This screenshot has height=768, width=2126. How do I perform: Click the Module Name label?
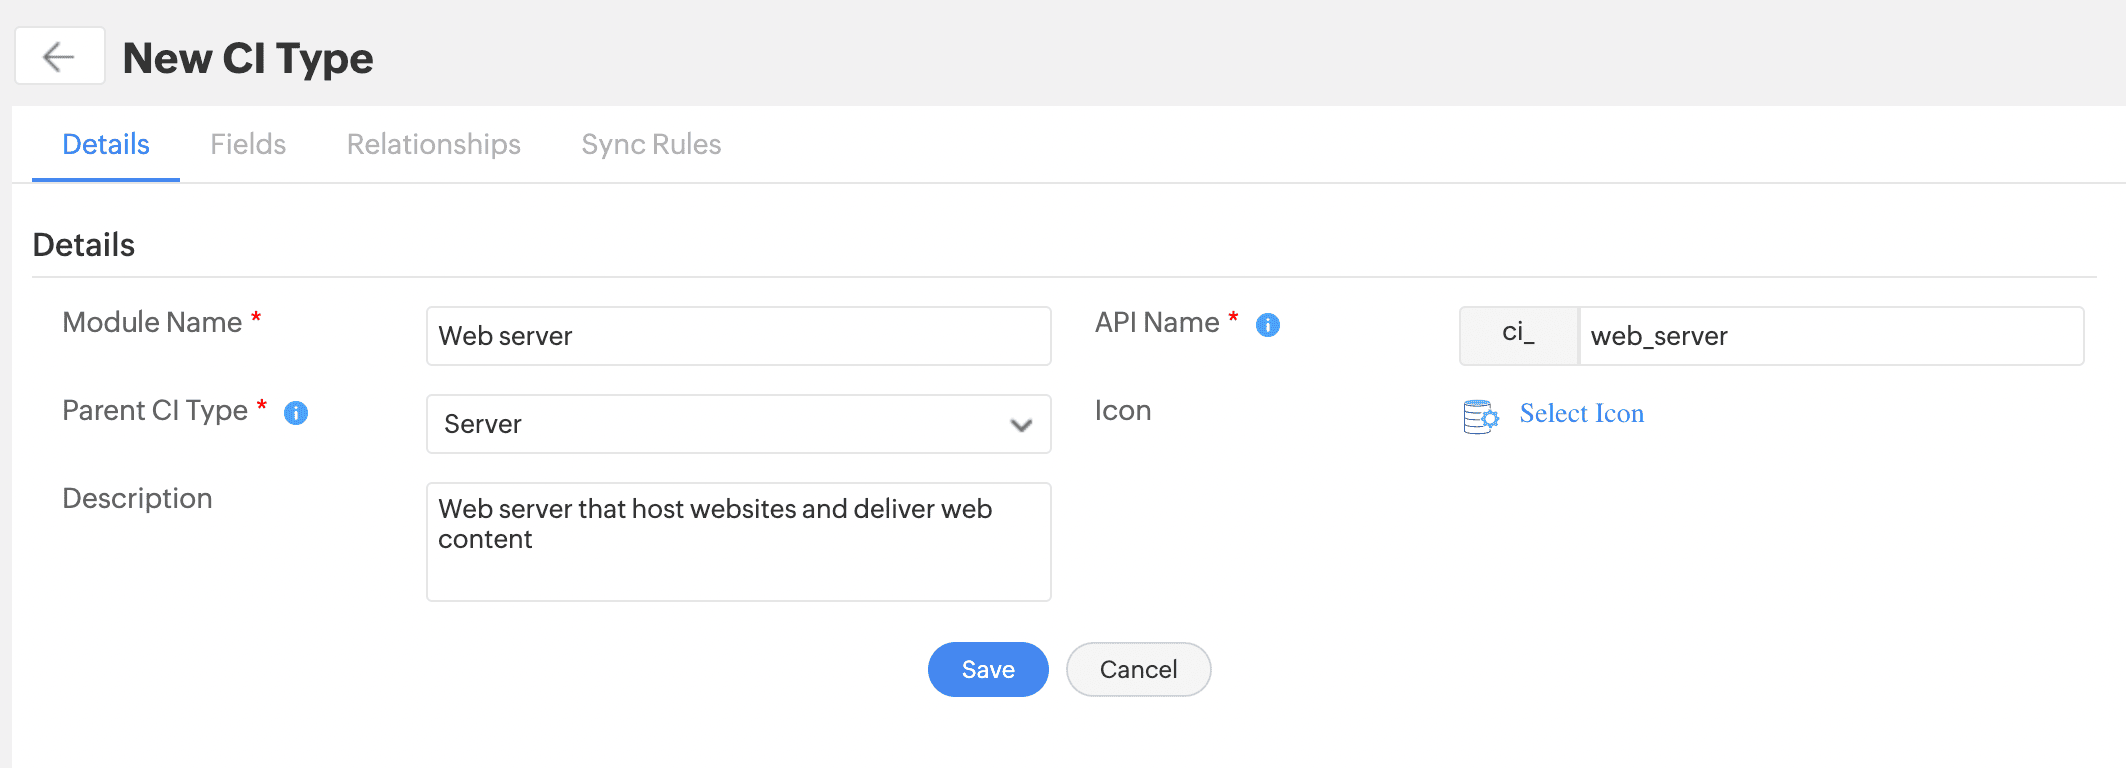tap(152, 322)
